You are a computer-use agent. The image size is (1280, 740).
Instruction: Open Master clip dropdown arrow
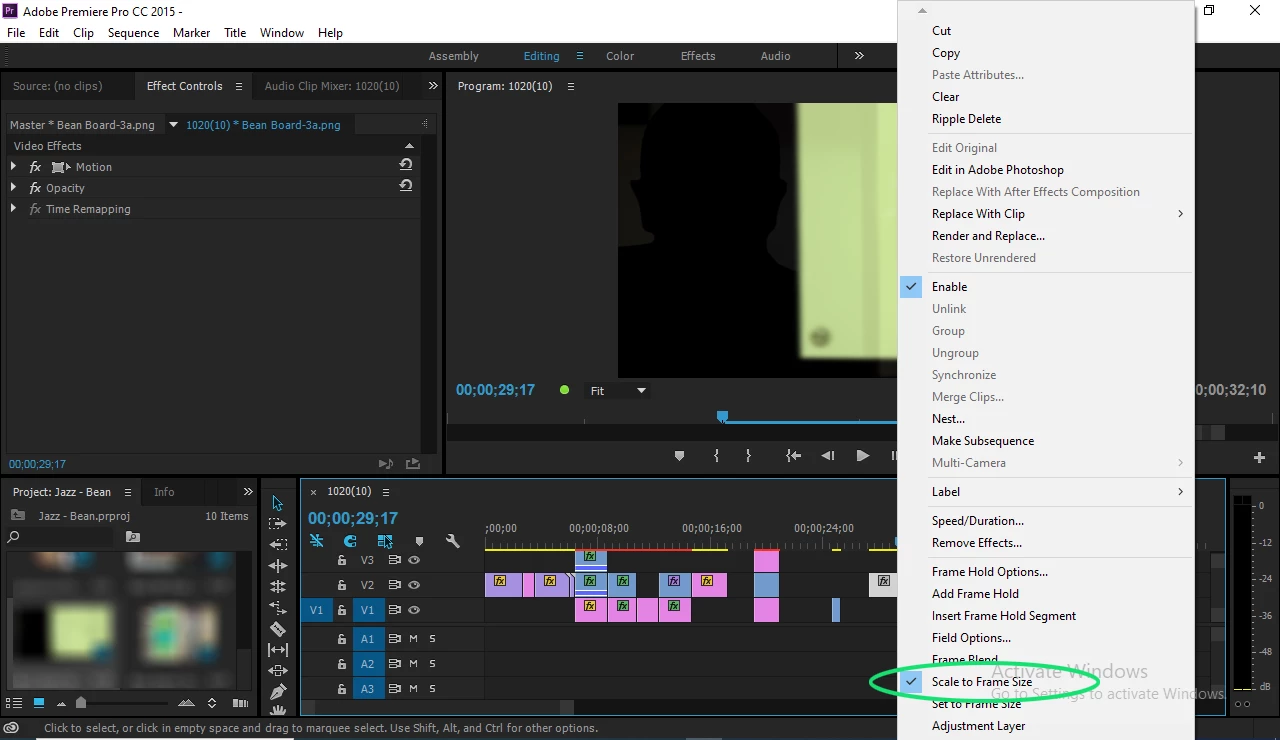click(x=173, y=125)
